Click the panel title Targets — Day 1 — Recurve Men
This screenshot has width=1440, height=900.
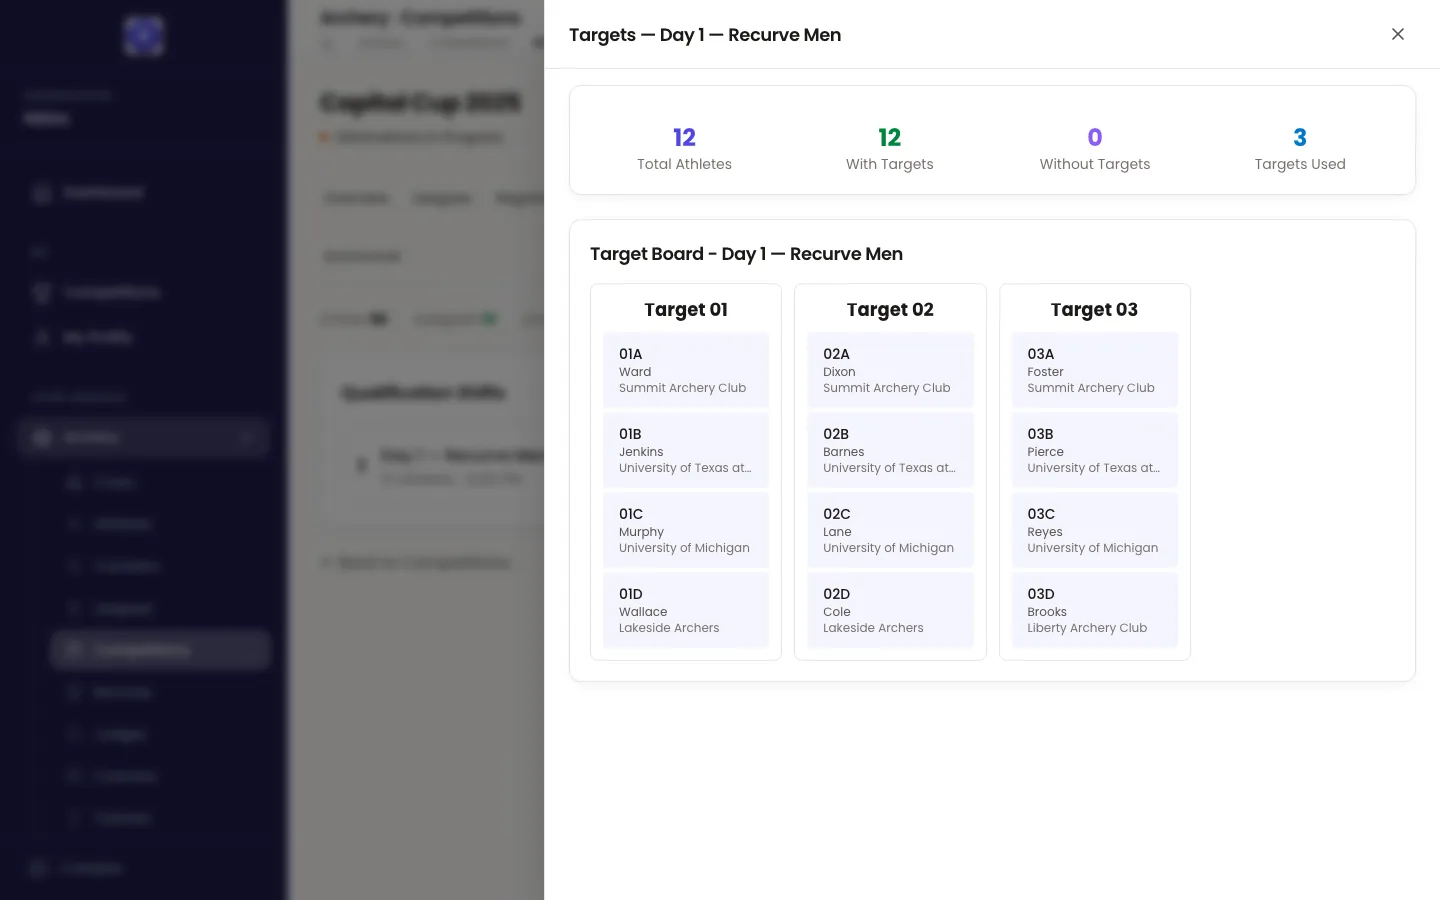705,35
